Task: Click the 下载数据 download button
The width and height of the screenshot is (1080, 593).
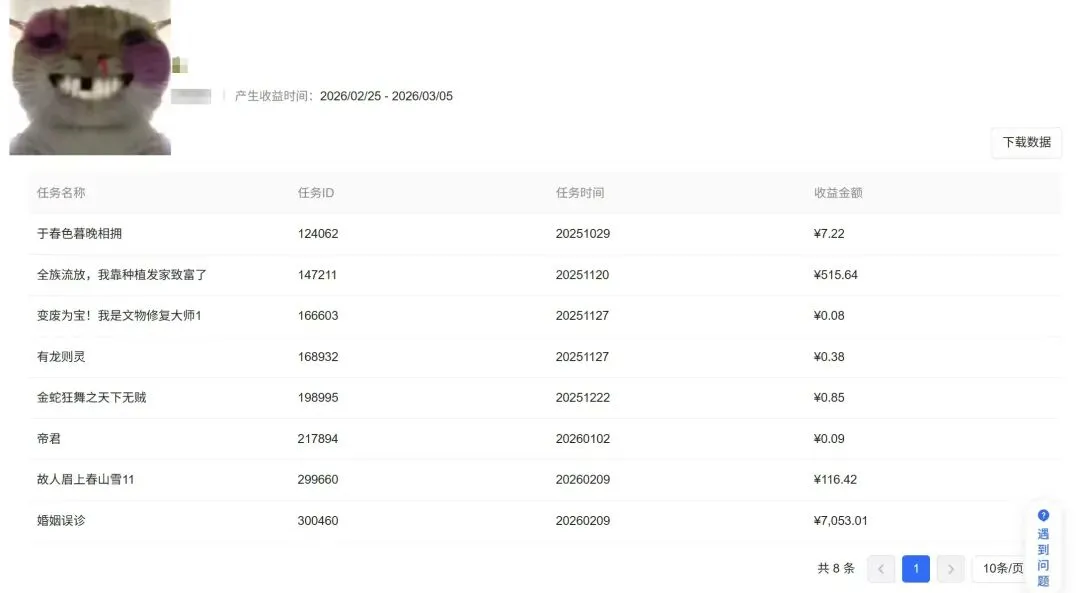Action: tap(1026, 143)
